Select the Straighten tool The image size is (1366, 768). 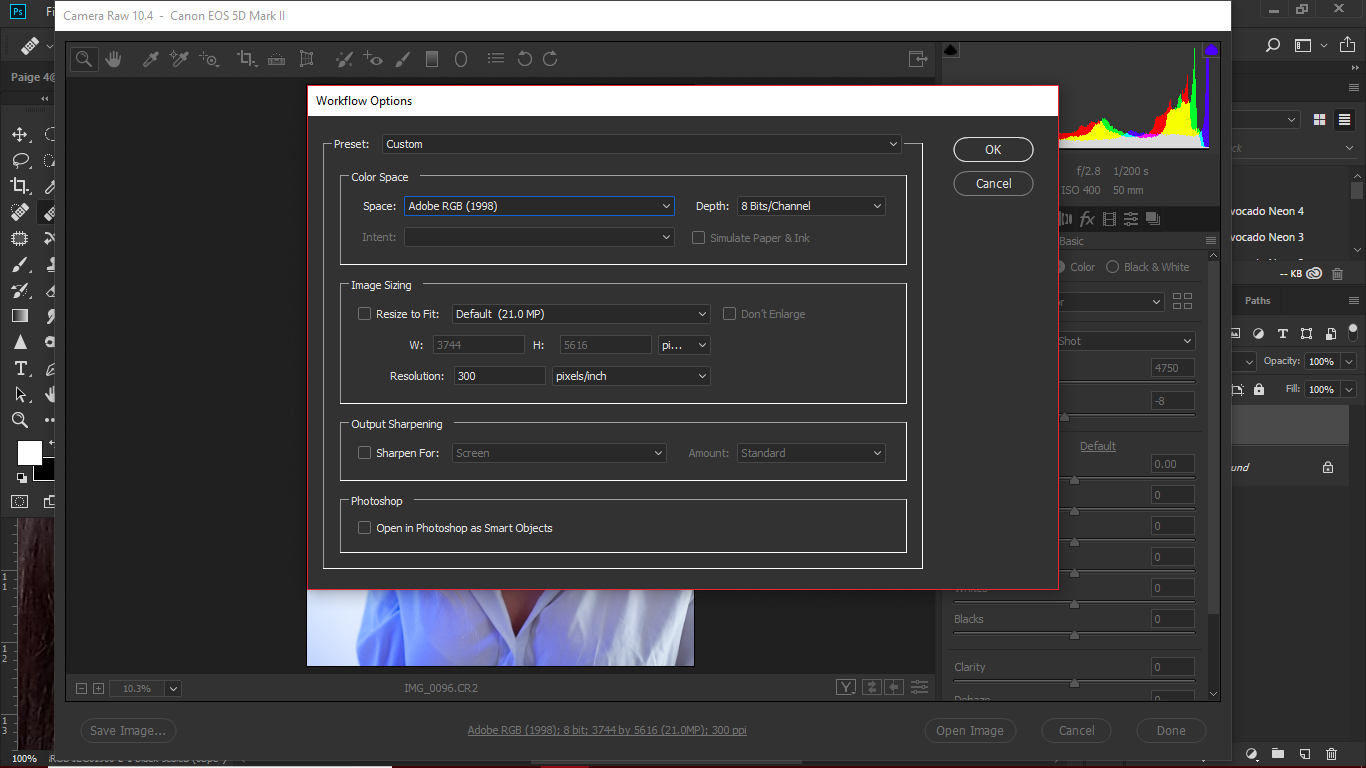tap(276, 59)
